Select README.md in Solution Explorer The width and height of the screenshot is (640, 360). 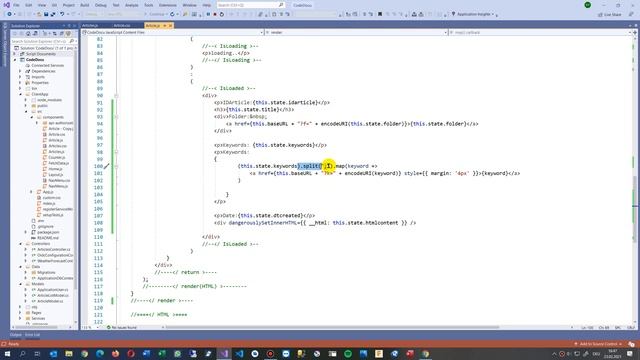(x=48, y=238)
